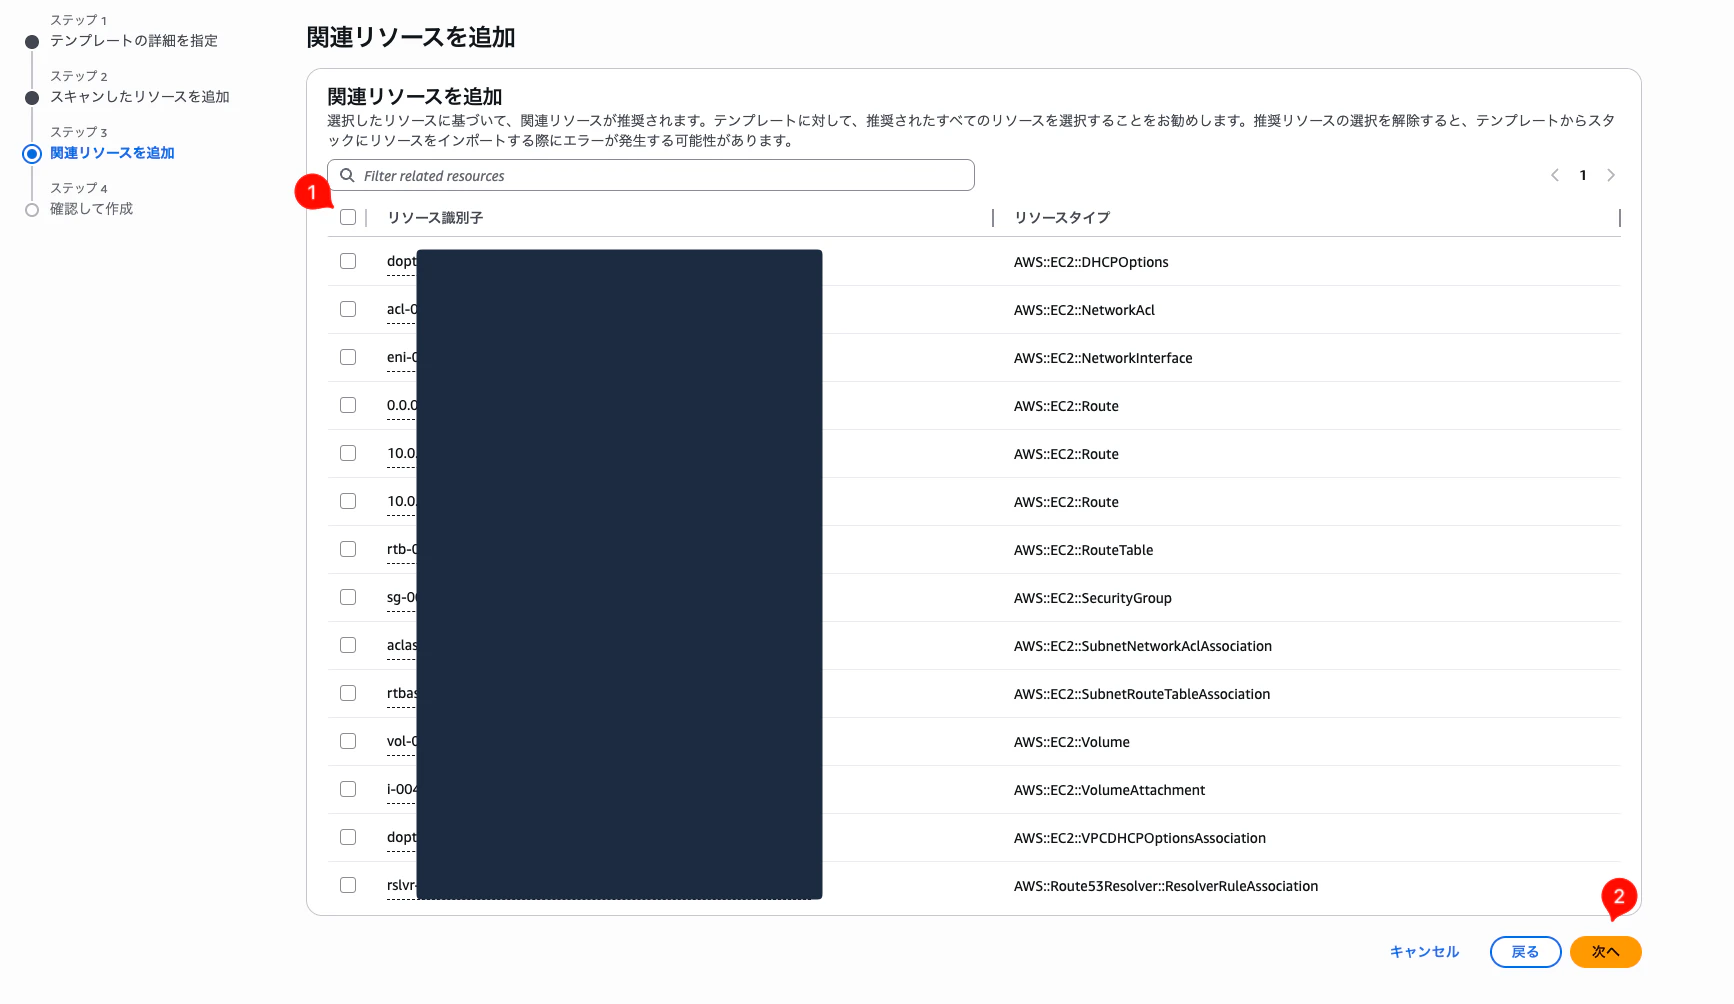Click the vol- resource identifier link
The width and height of the screenshot is (1734, 1004).
(402, 741)
